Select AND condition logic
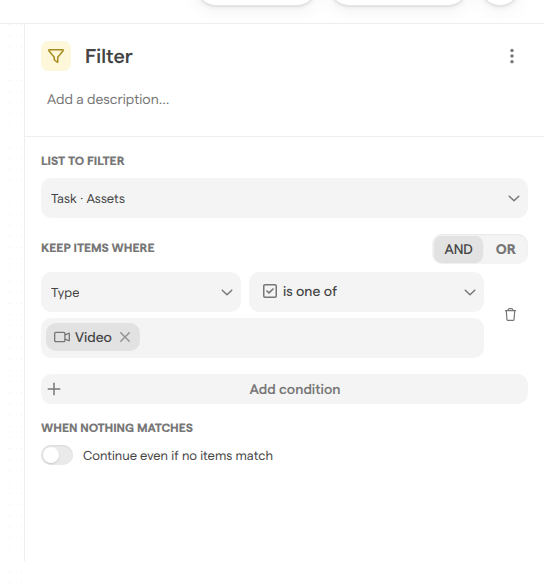 pyautogui.click(x=458, y=249)
